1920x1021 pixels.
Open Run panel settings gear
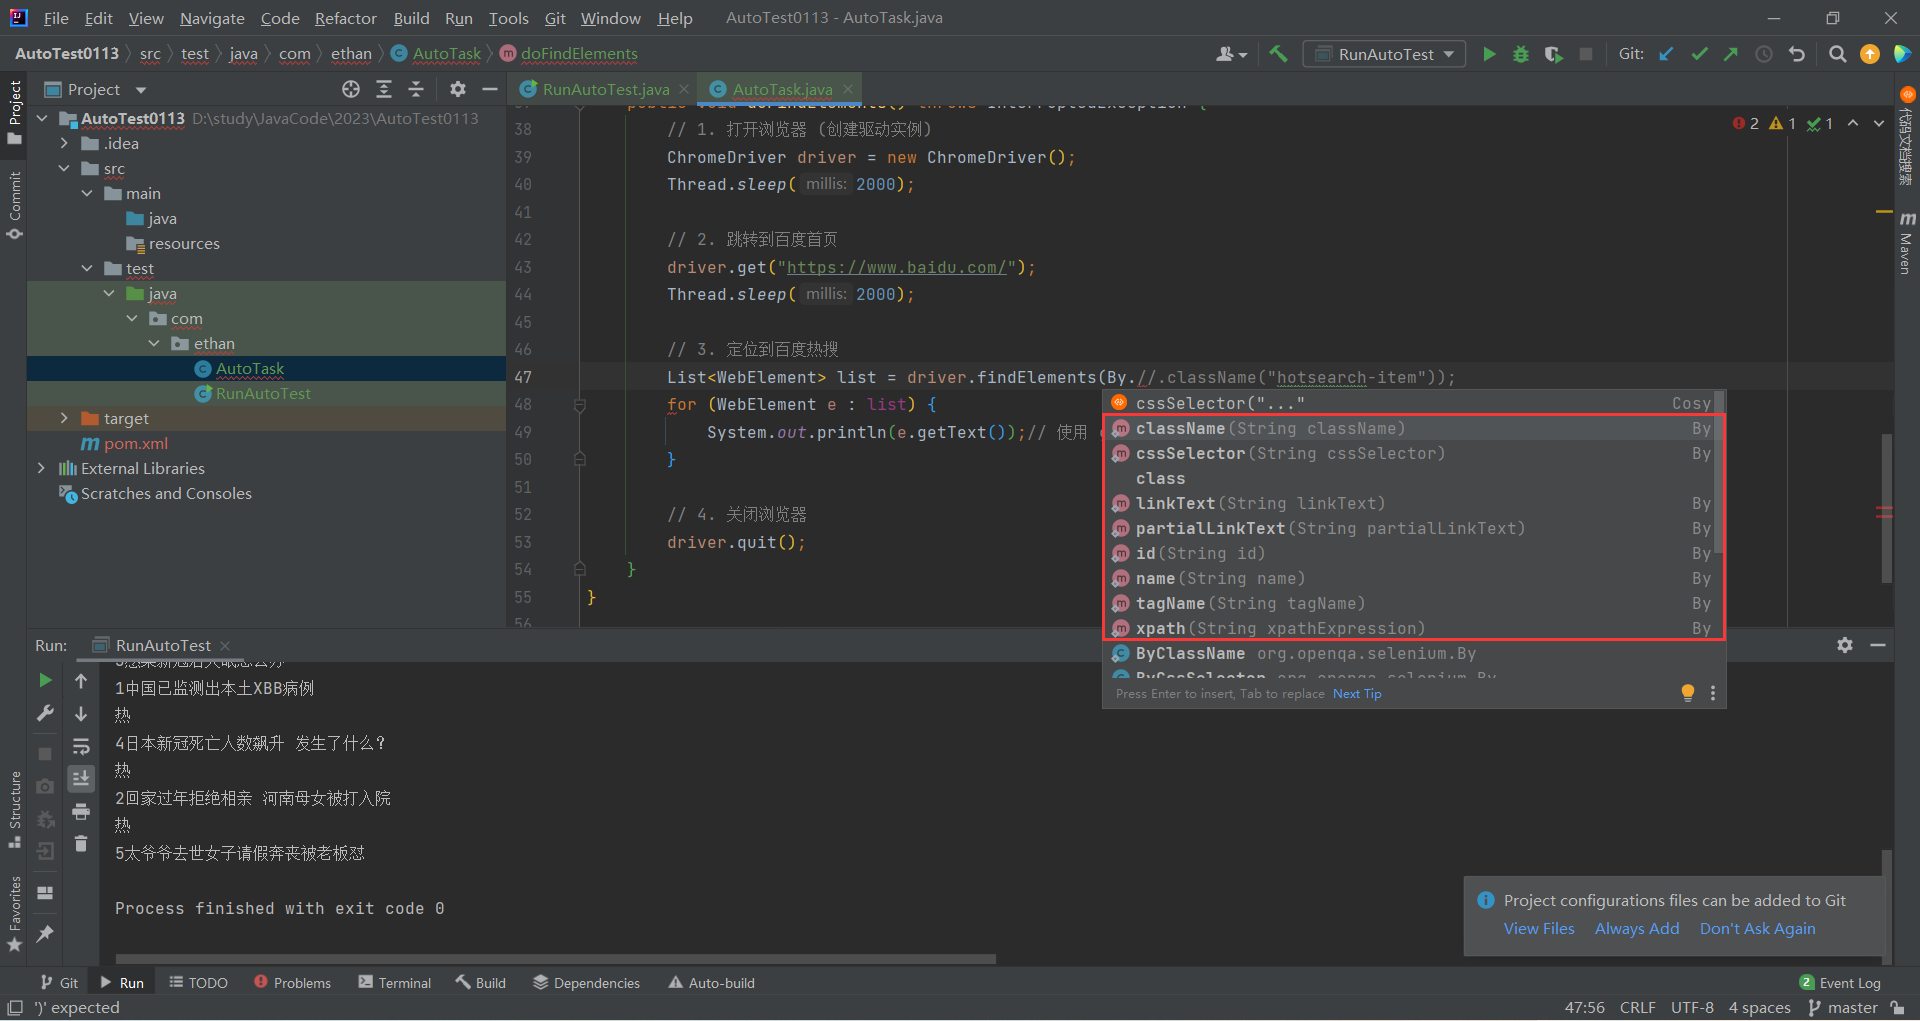click(x=1845, y=645)
